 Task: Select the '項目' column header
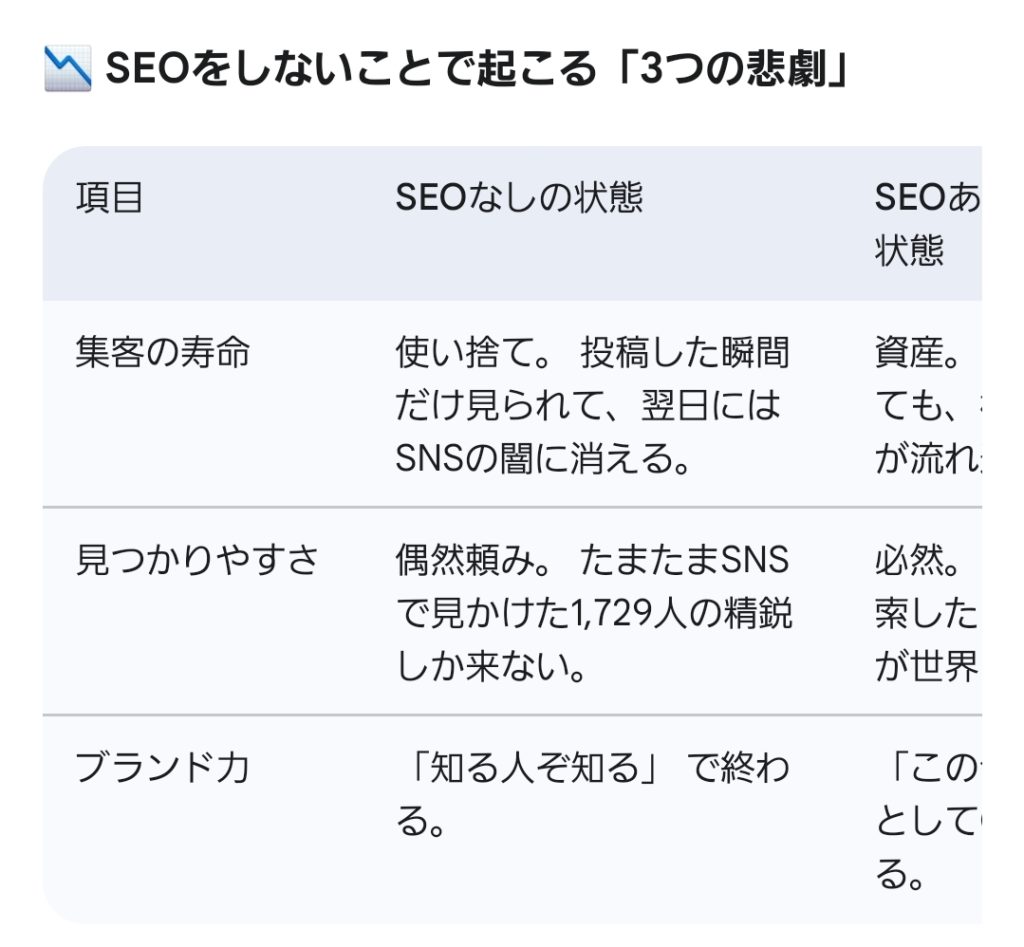tap(110, 198)
